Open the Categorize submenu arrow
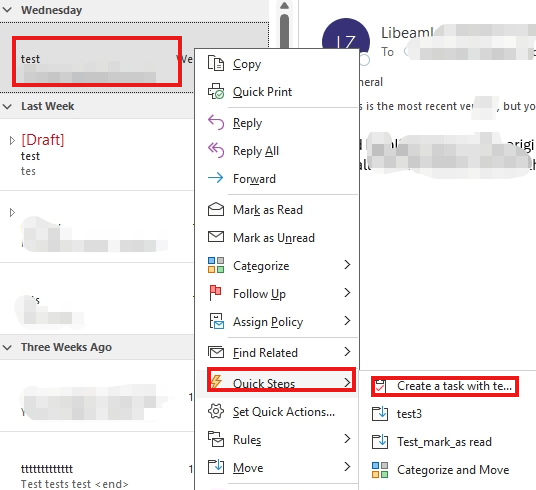 point(347,265)
